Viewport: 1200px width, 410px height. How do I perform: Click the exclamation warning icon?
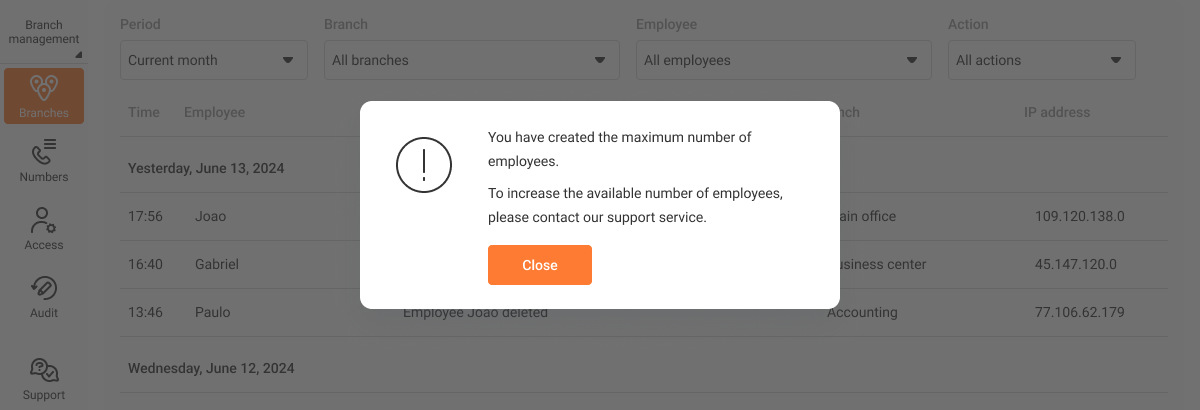pyautogui.click(x=424, y=164)
